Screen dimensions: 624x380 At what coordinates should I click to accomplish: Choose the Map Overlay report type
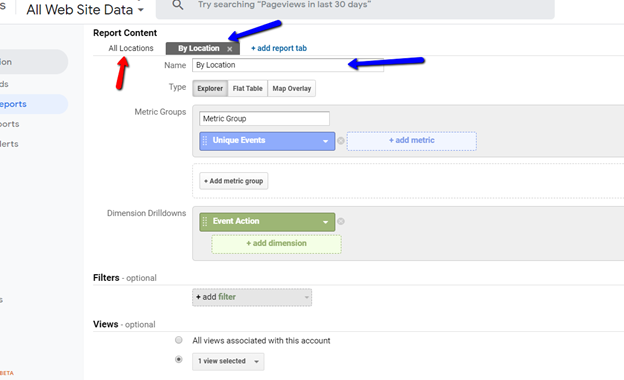(292, 88)
